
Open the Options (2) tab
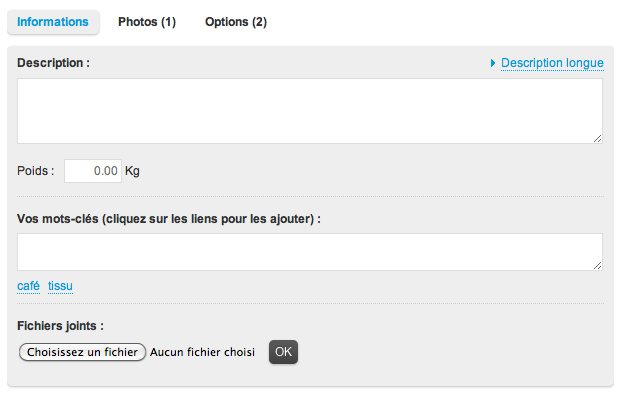click(236, 22)
